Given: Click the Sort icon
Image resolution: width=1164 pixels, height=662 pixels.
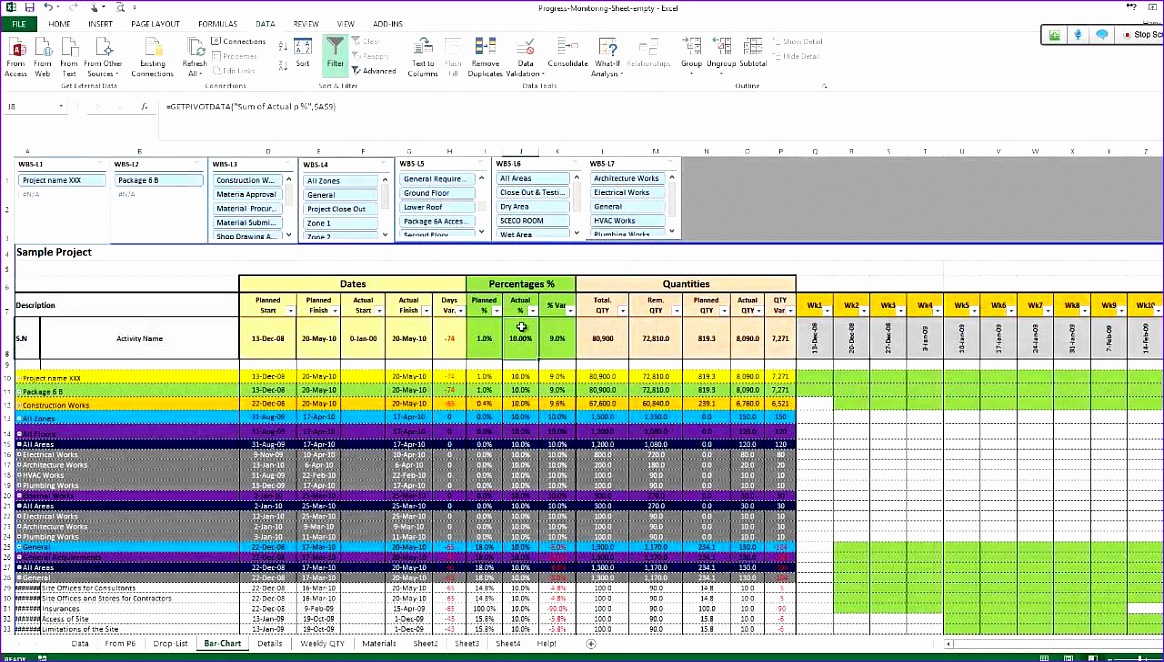Looking at the screenshot, I should tap(302, 53).
